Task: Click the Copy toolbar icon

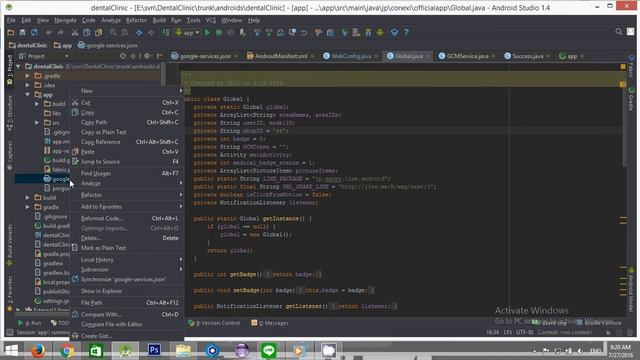Action: click(87, 32)
